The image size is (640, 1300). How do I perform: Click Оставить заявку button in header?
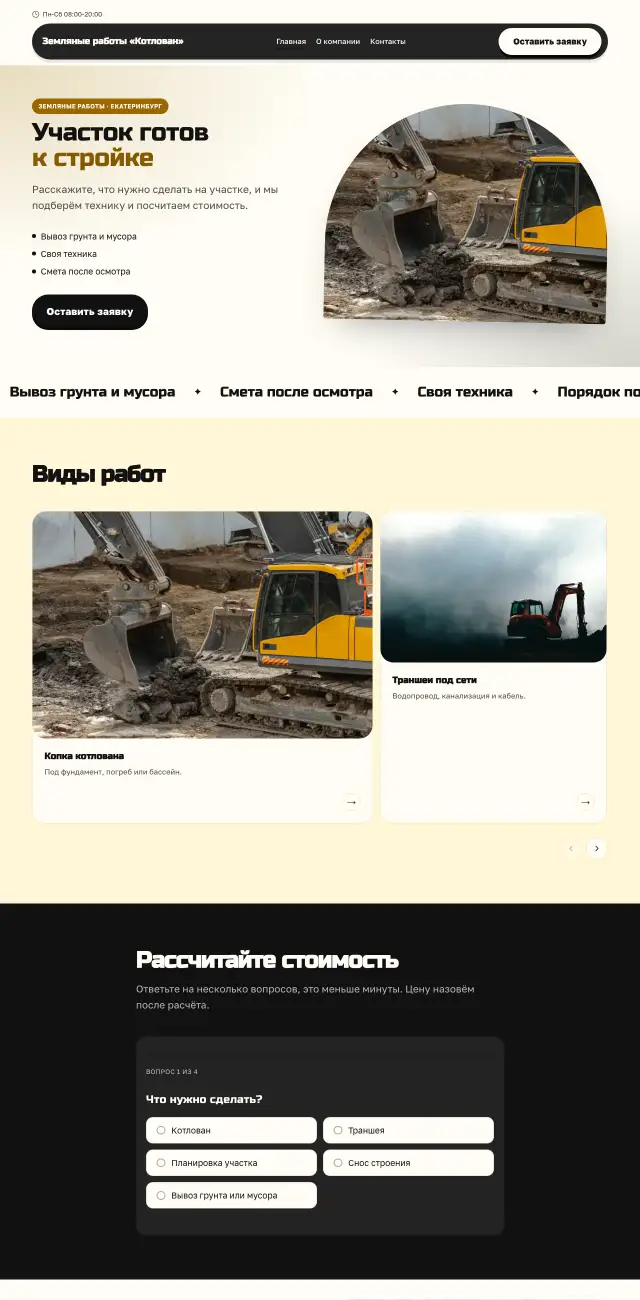550,41
